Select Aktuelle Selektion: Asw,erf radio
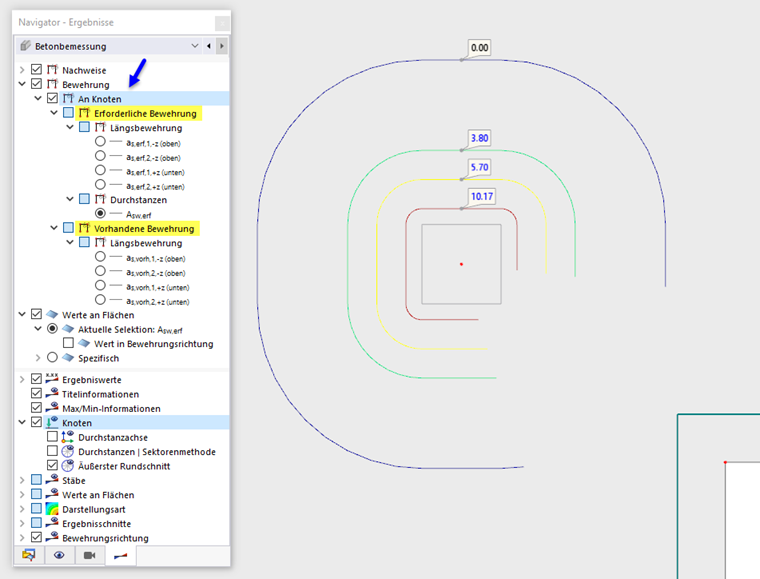This screenshot has height=579, width=760. click(x=52, y=329)
